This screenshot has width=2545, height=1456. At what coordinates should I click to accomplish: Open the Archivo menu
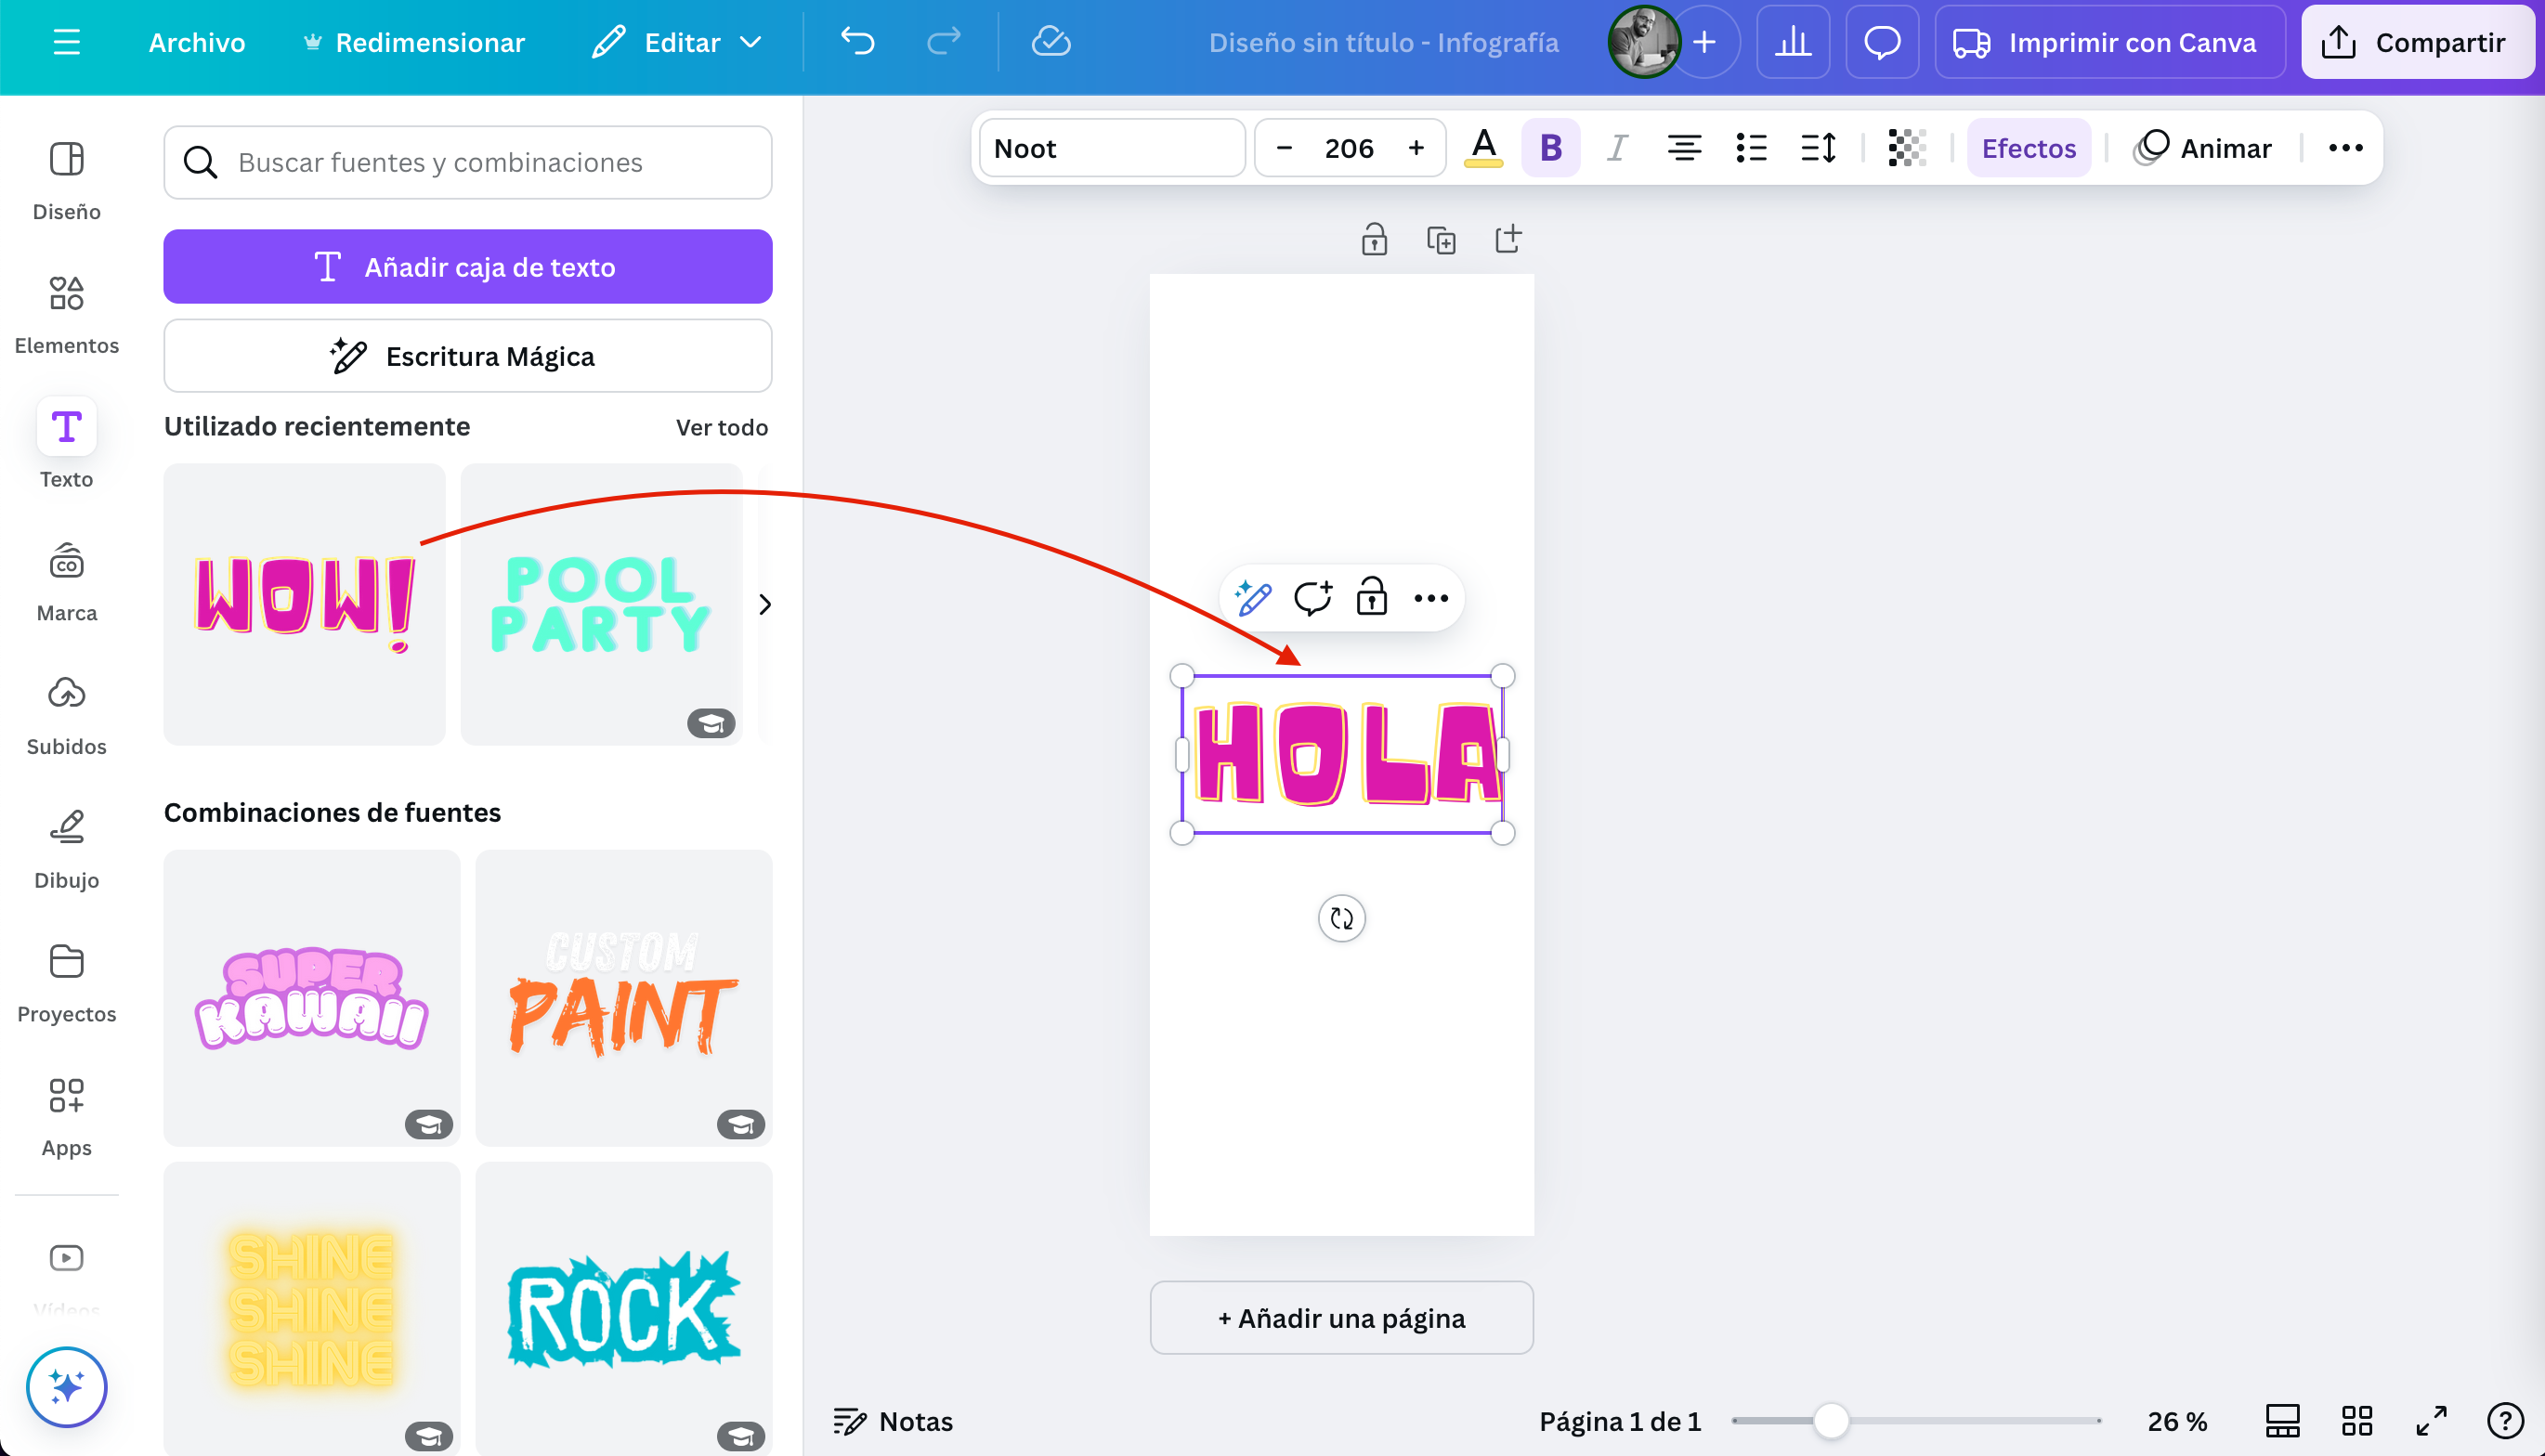(196, 42)
